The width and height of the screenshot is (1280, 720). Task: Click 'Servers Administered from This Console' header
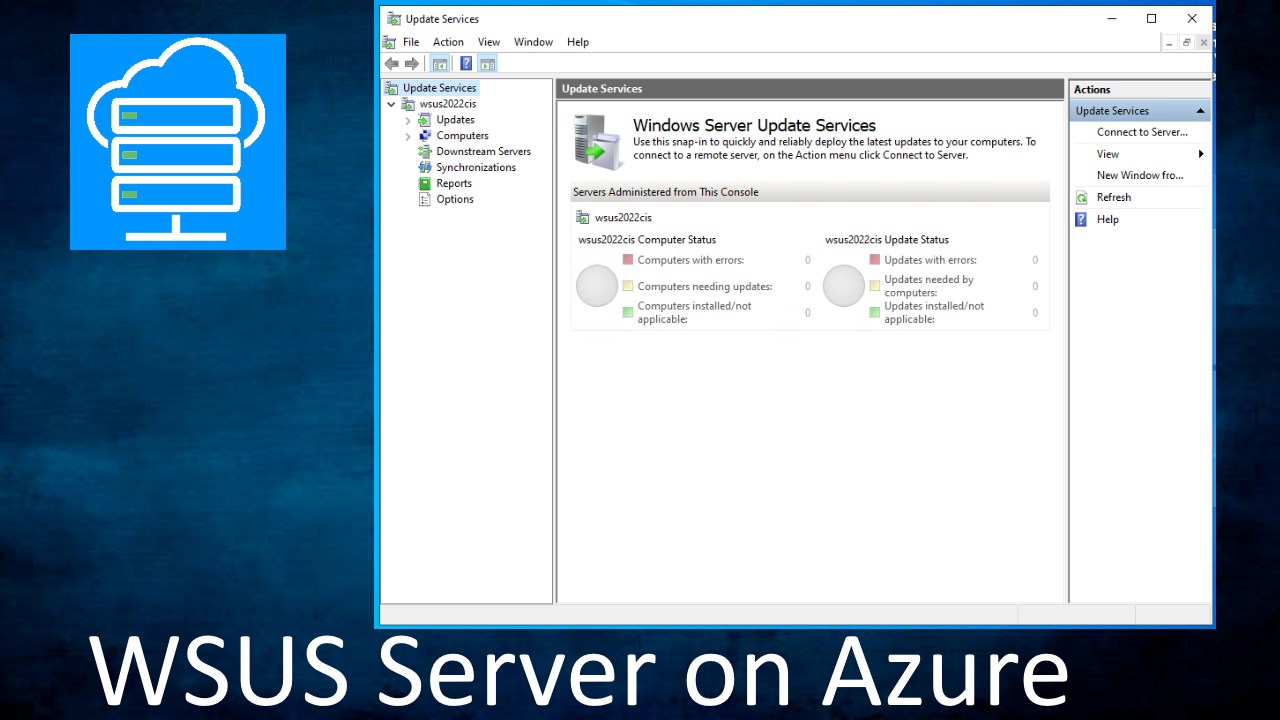click(x=665, y=192)
